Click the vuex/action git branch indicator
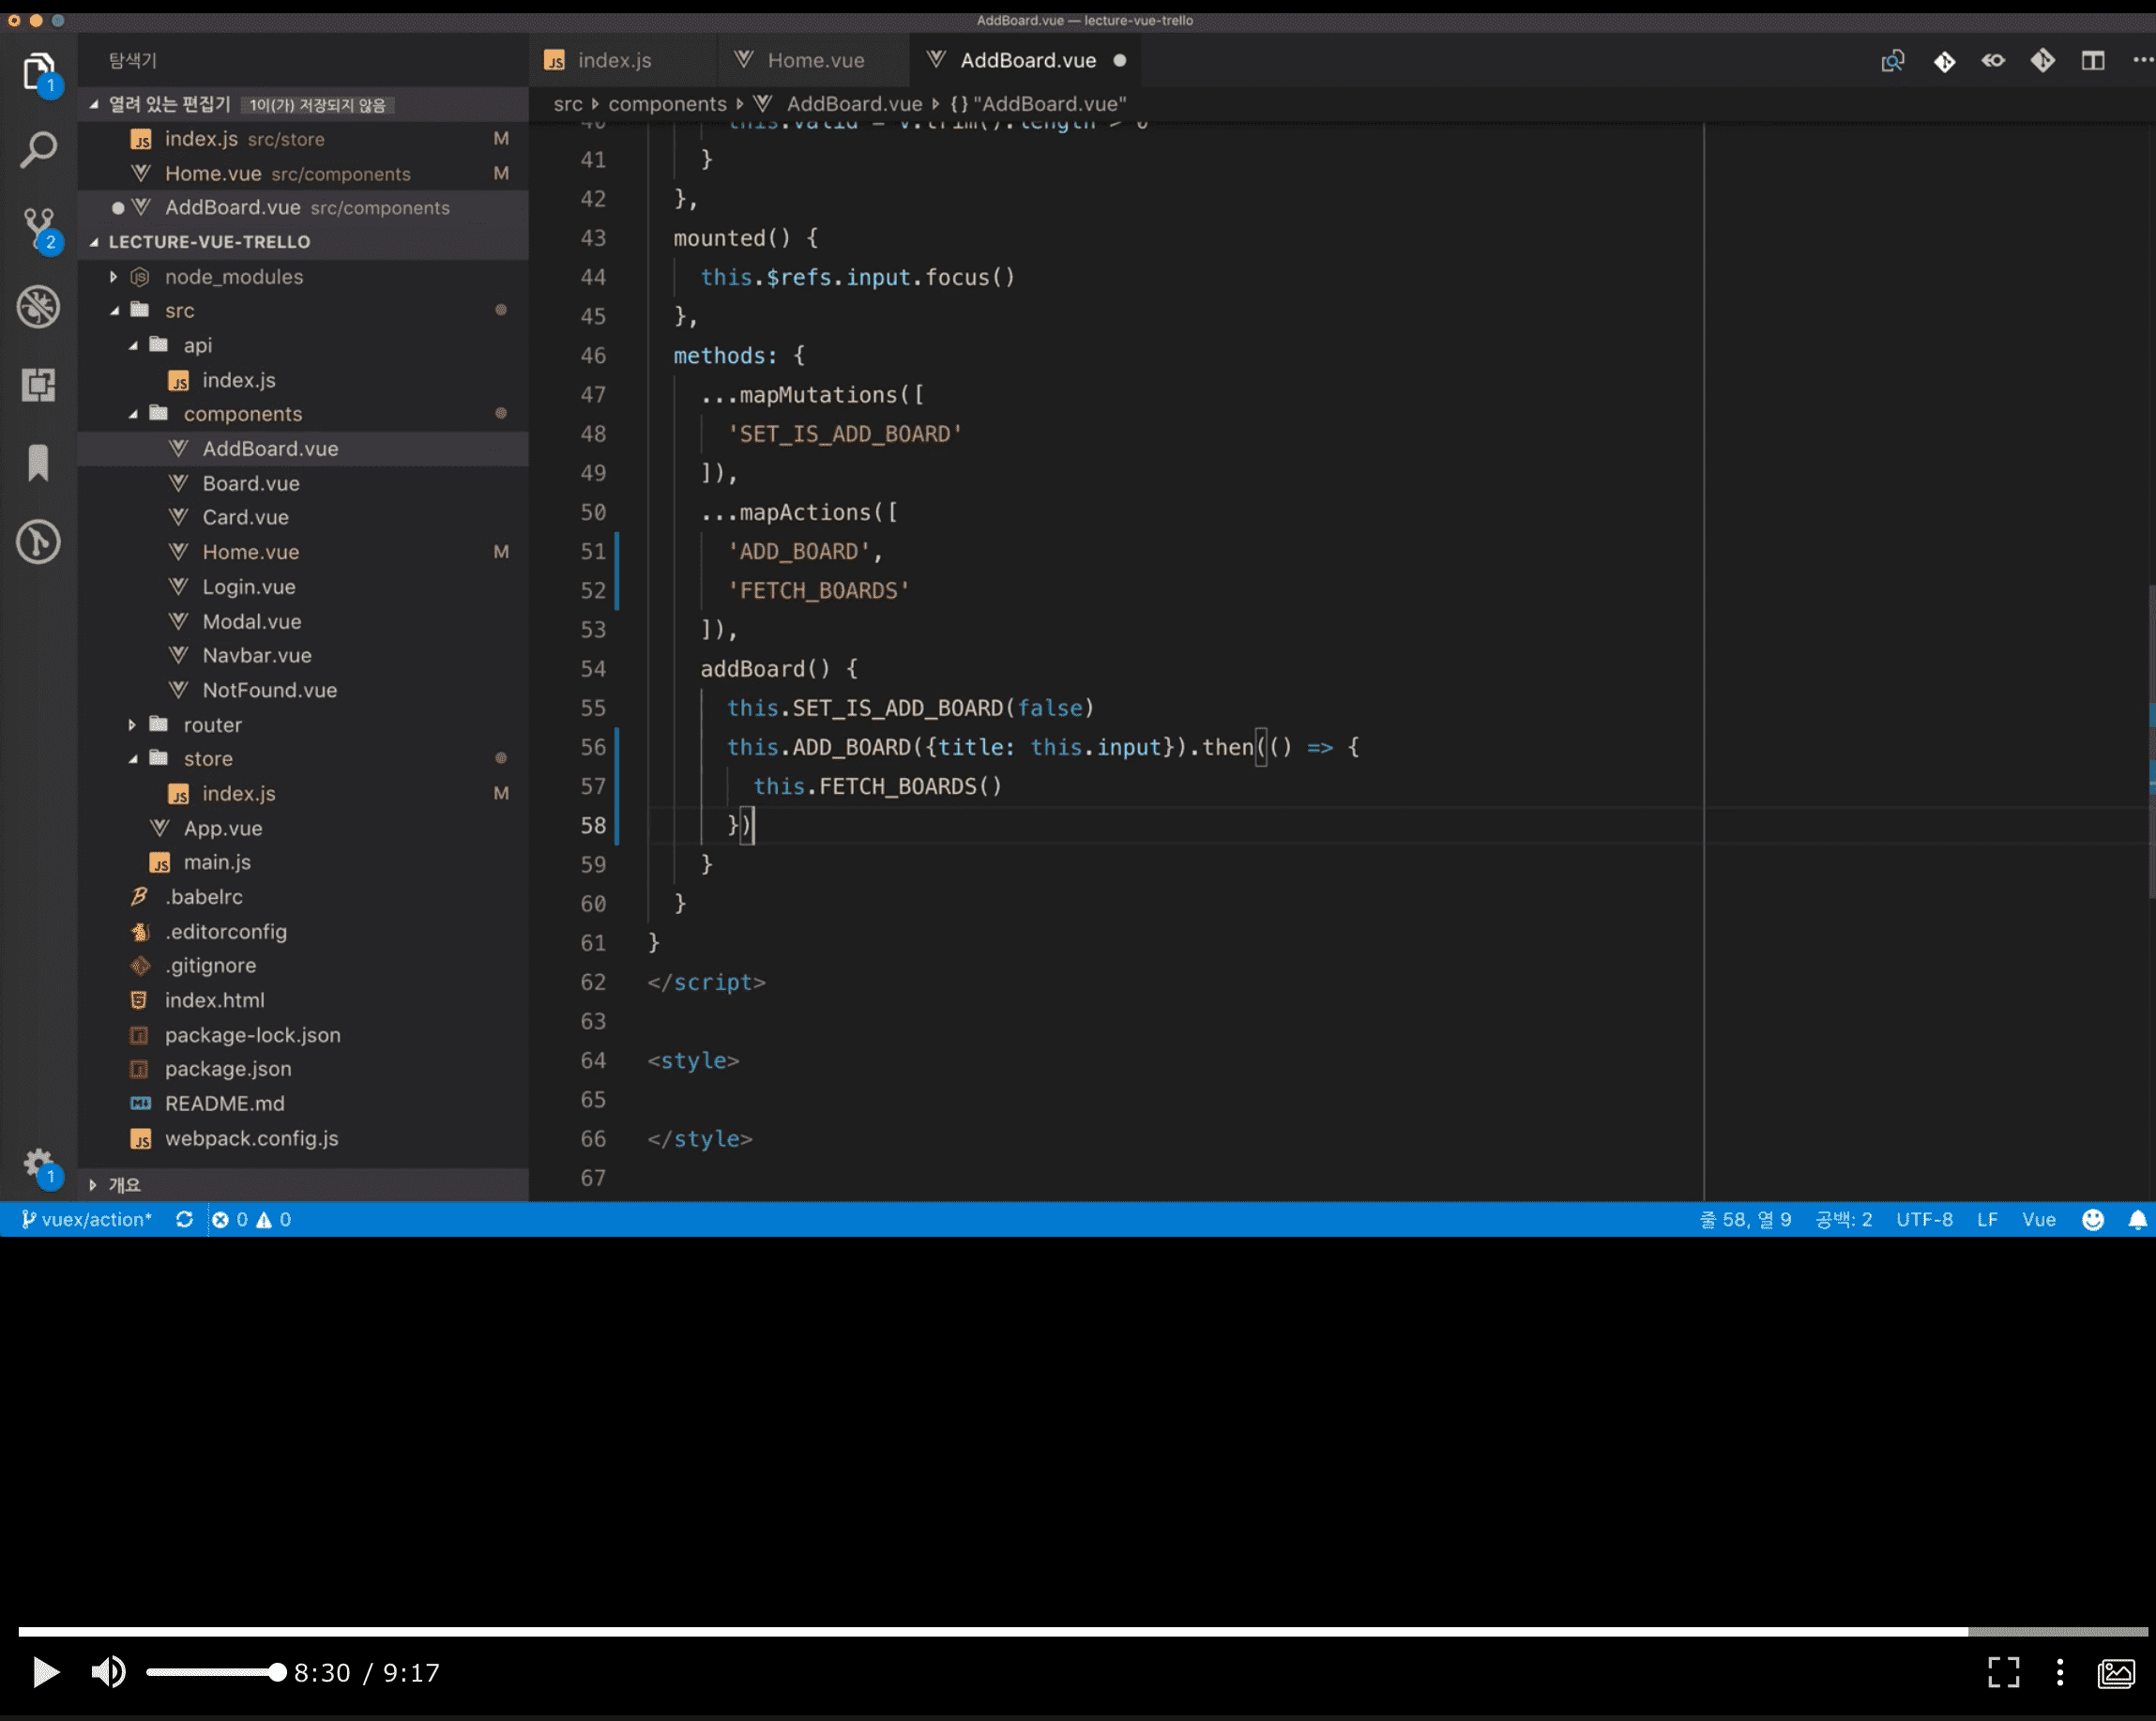 click(x=86, y=1220)
